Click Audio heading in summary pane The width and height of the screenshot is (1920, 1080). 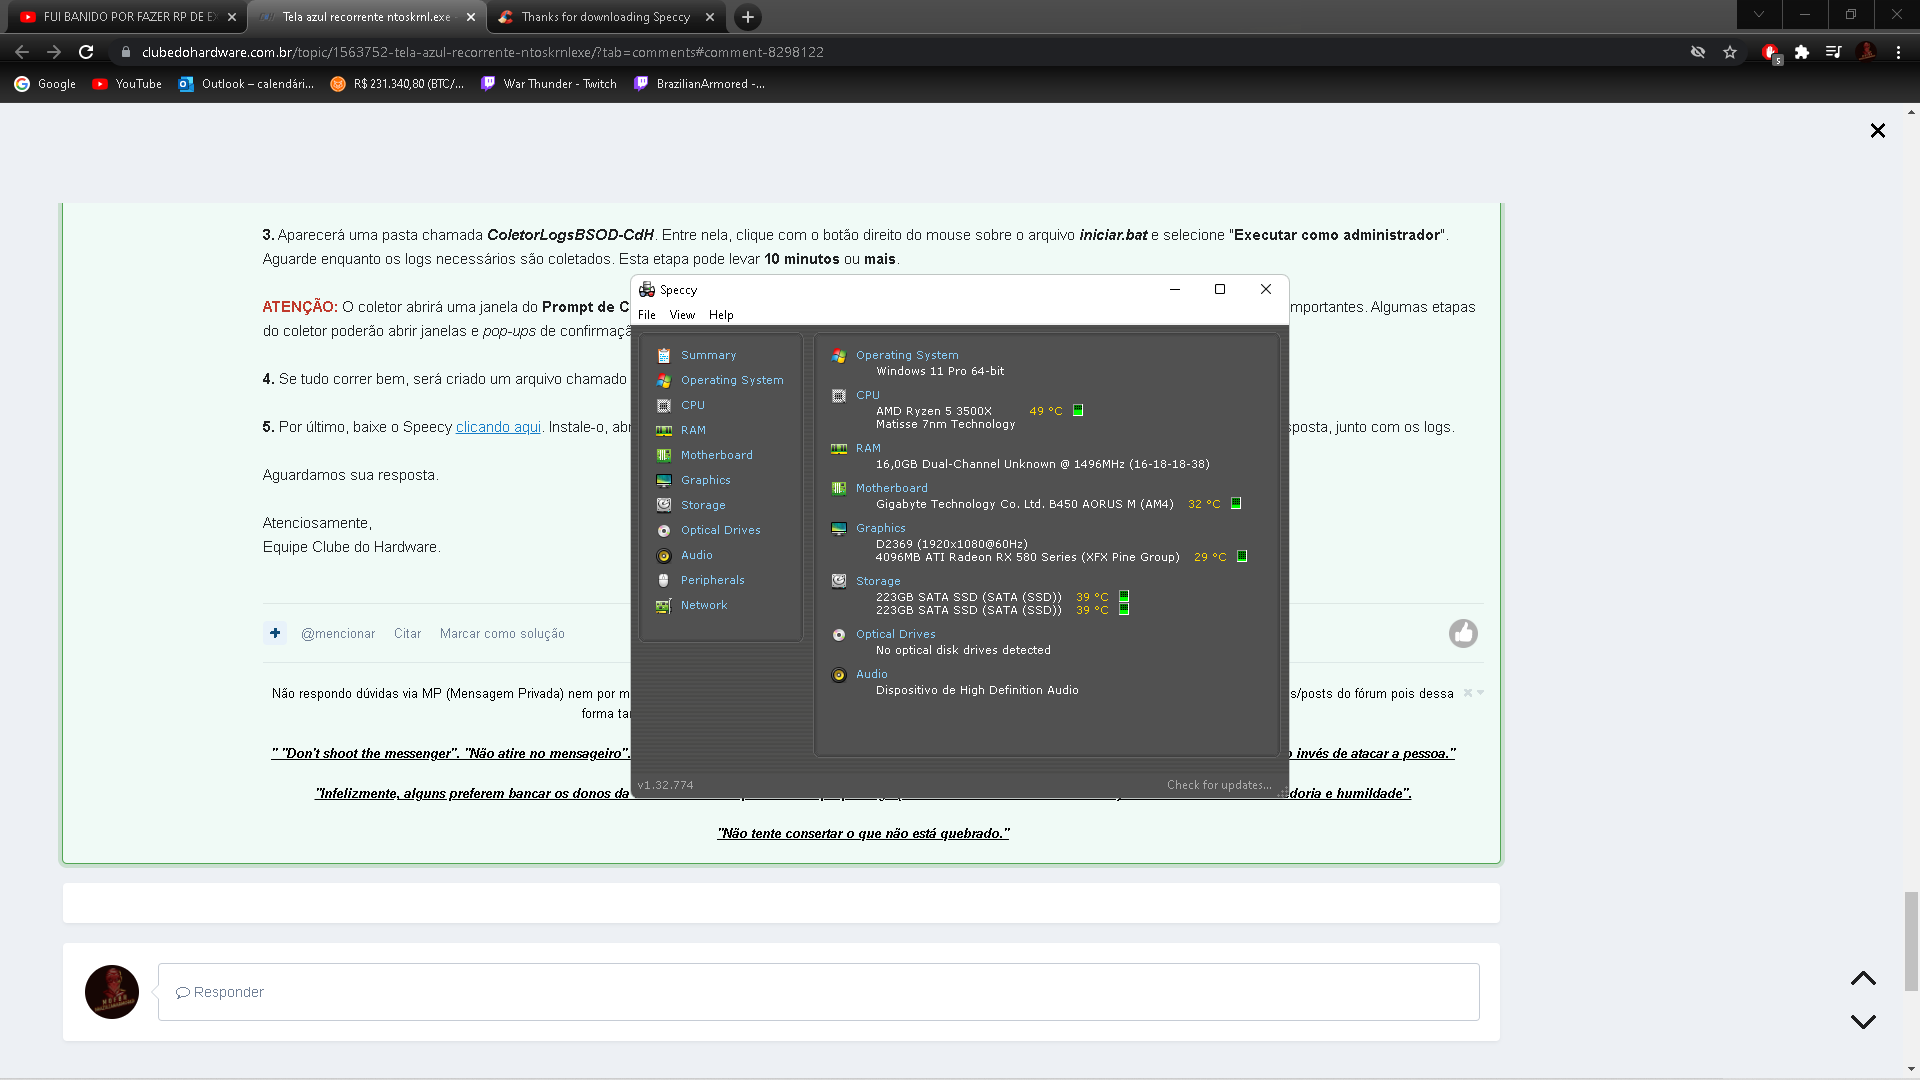point(872,674)
